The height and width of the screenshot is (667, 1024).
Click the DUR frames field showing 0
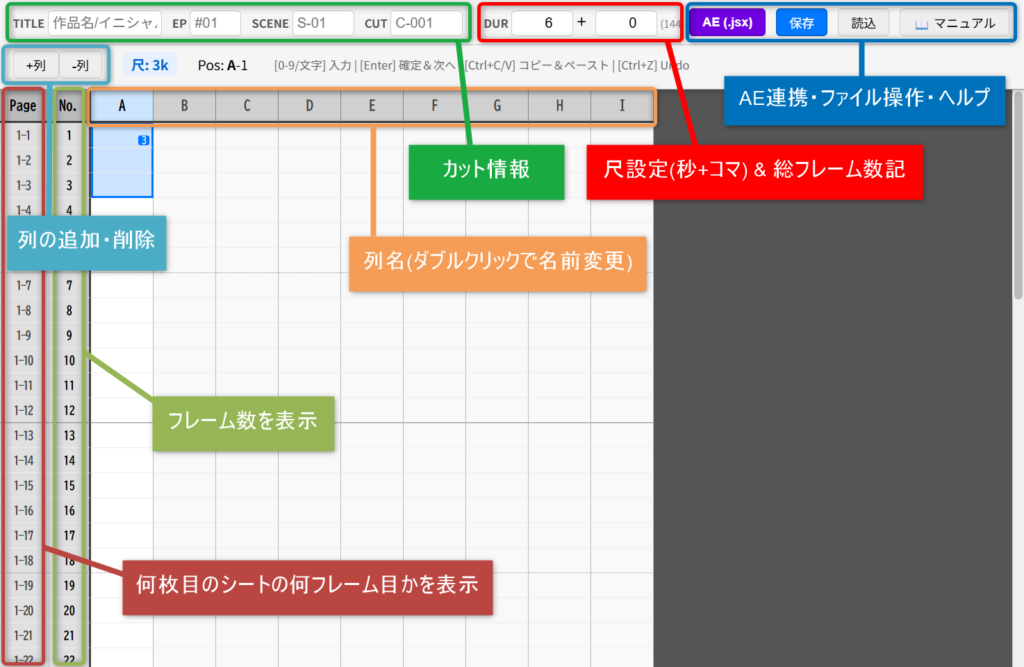[x=625, y=23]
